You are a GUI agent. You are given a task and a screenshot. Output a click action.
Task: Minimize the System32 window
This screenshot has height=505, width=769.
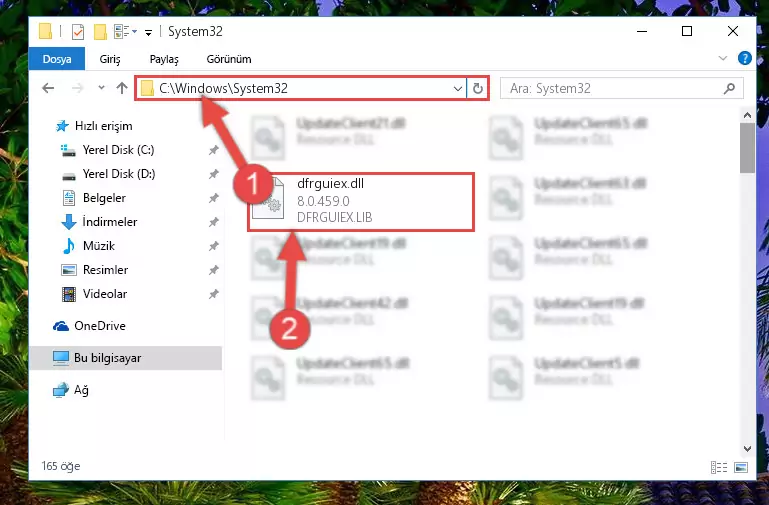tap(641, 31)
